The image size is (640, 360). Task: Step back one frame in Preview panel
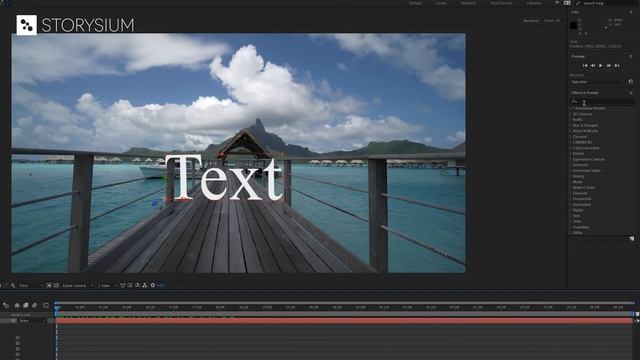(x=593, y=65)
